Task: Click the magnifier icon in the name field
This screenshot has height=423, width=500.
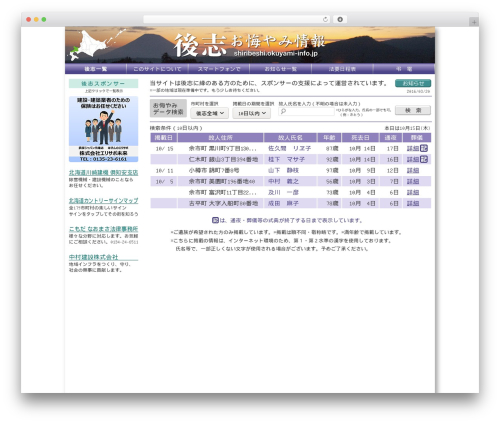Action: (x=283, y=111)
